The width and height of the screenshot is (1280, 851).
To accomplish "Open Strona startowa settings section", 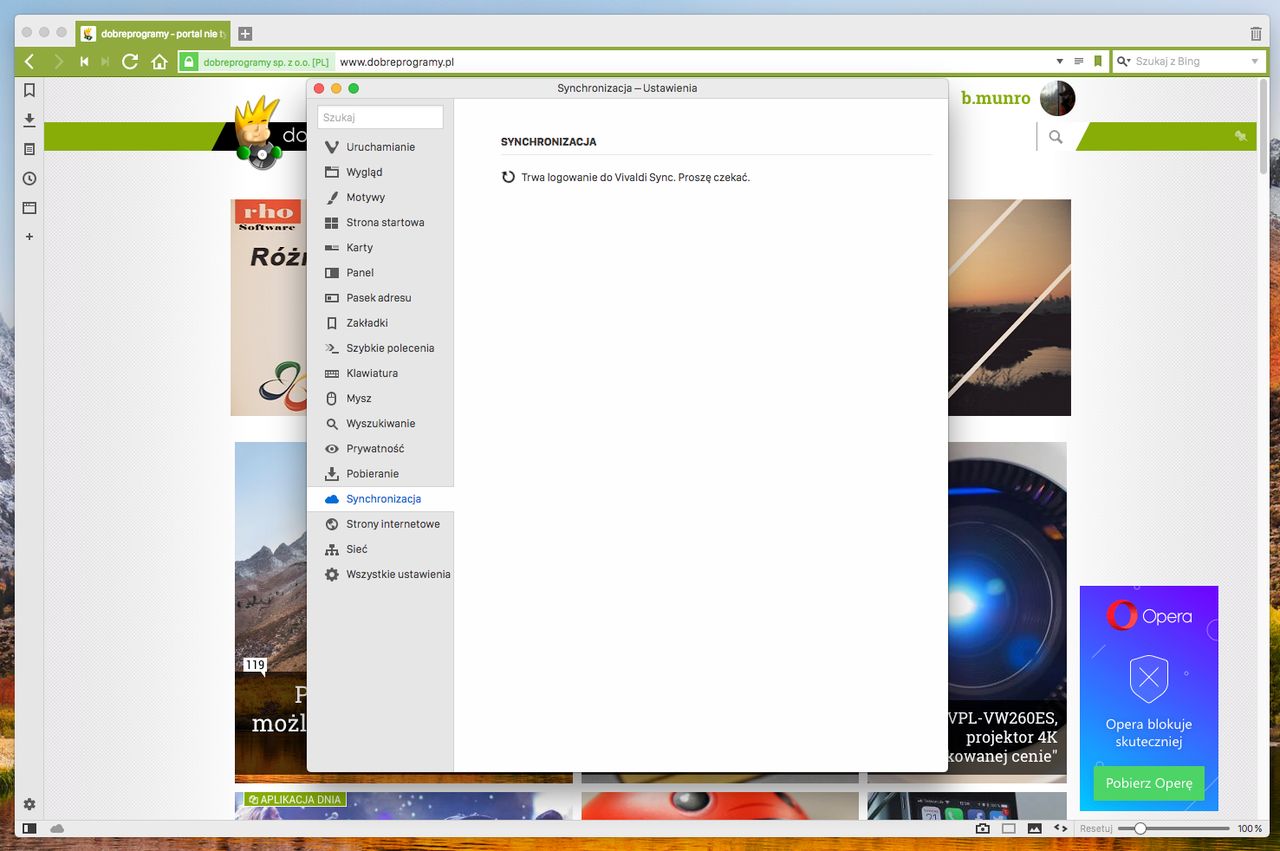I will click(x=380, y=222).
